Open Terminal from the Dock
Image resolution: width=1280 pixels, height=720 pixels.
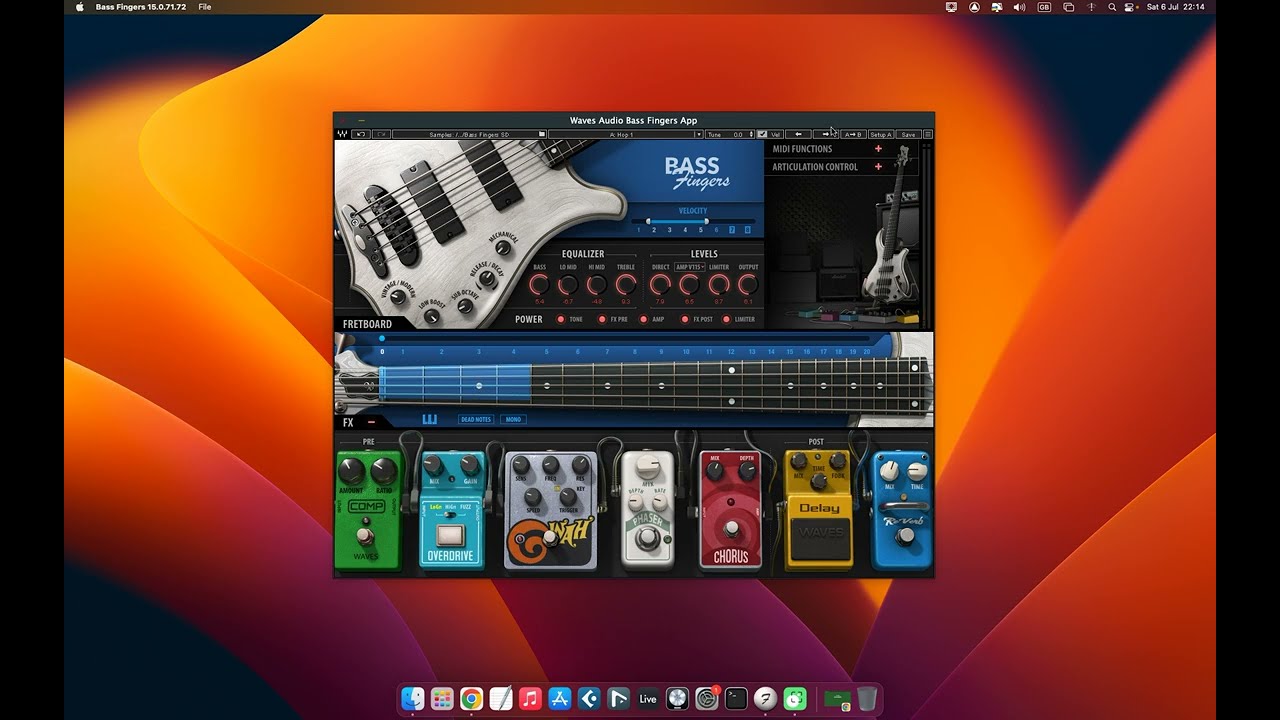coord(736,698)
